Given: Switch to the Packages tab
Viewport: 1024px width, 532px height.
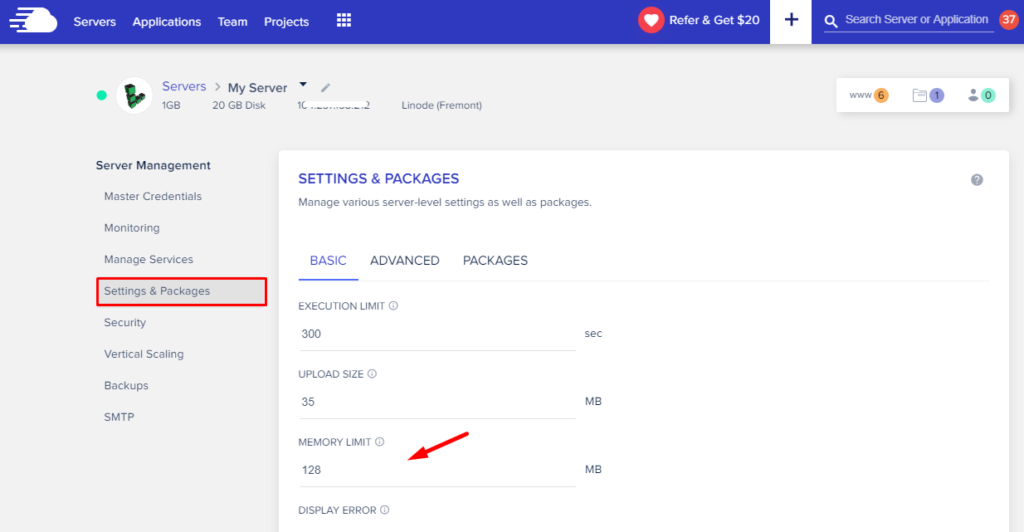Looking at the screenshot, I should pyautogui.click(x=495, y=261).
